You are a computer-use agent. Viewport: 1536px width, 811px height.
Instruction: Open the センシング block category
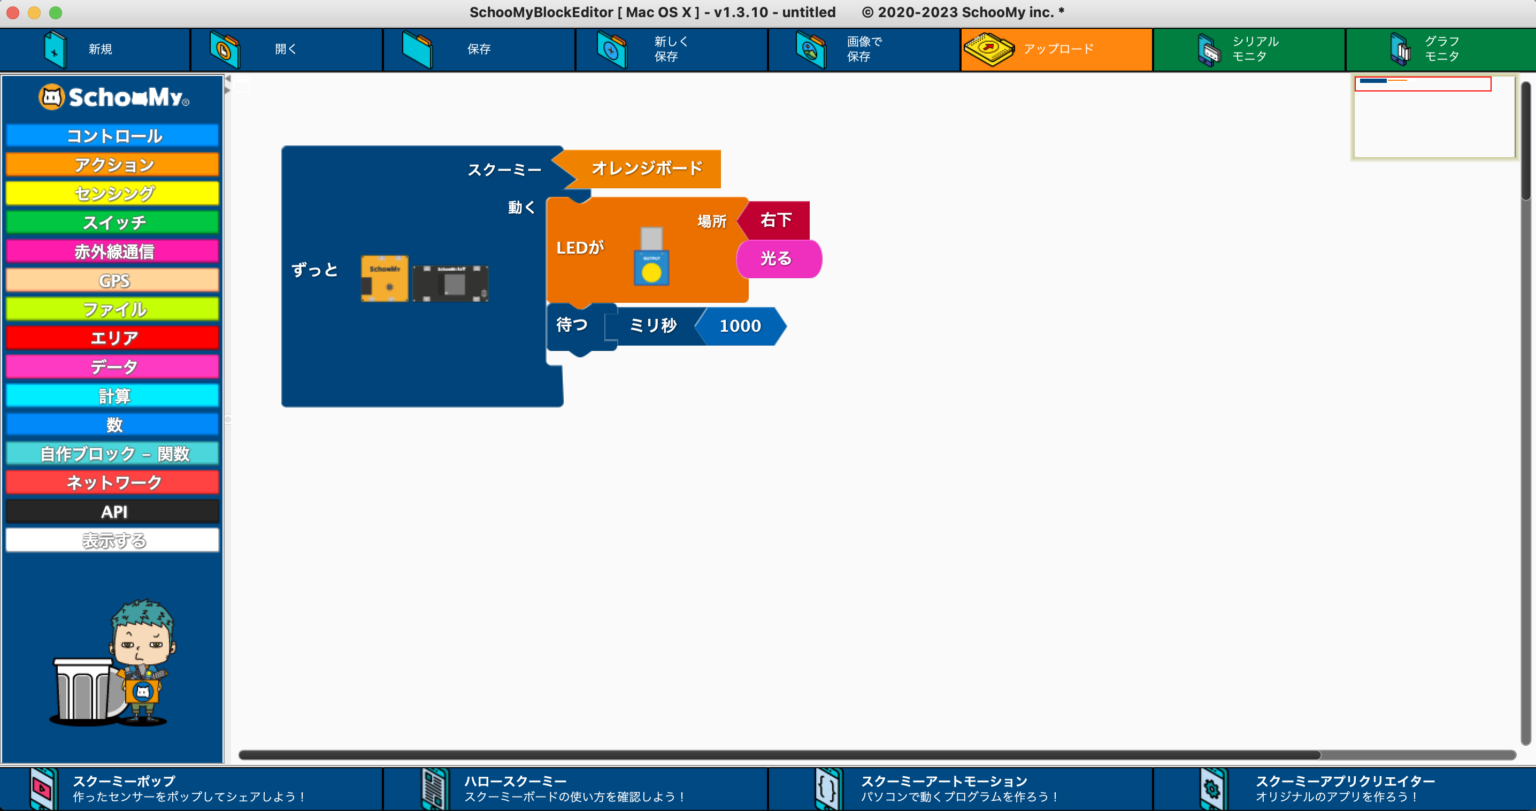tap(112, 194)
